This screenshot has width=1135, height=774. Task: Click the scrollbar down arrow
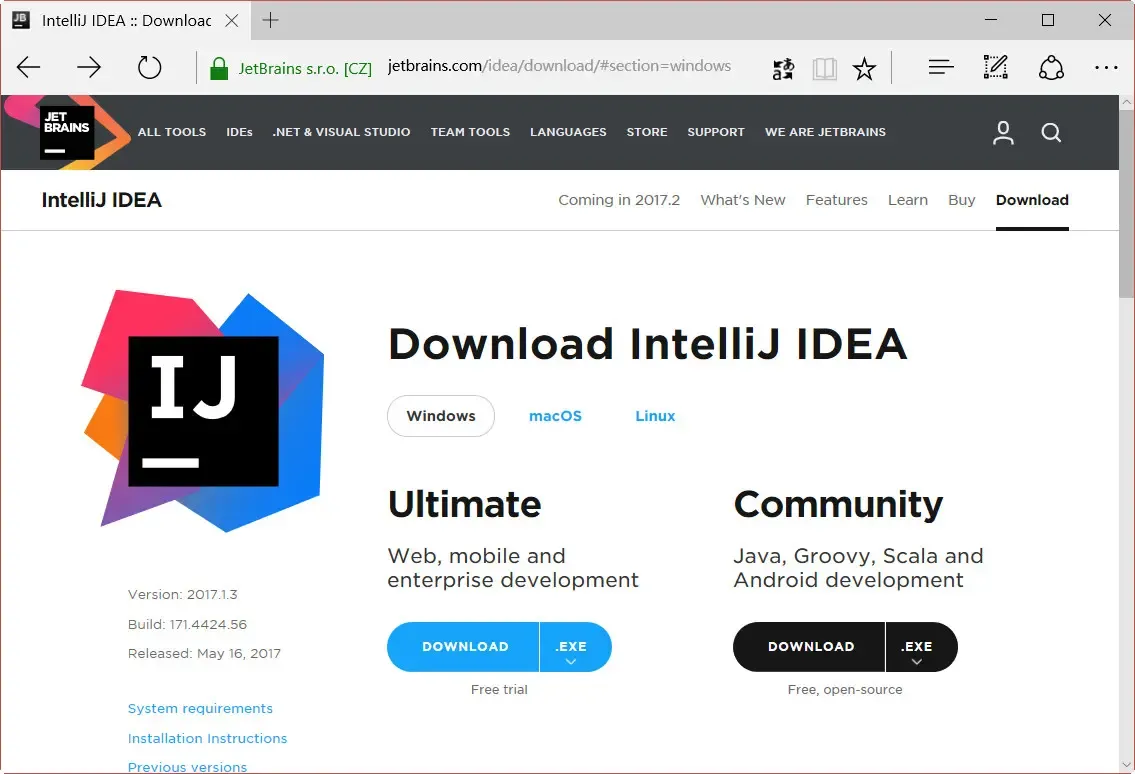pos(1126,765)
